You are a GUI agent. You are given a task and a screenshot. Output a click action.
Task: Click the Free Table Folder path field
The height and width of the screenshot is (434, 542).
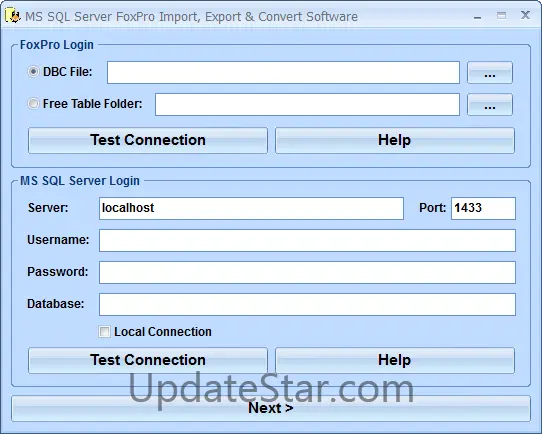307,104
